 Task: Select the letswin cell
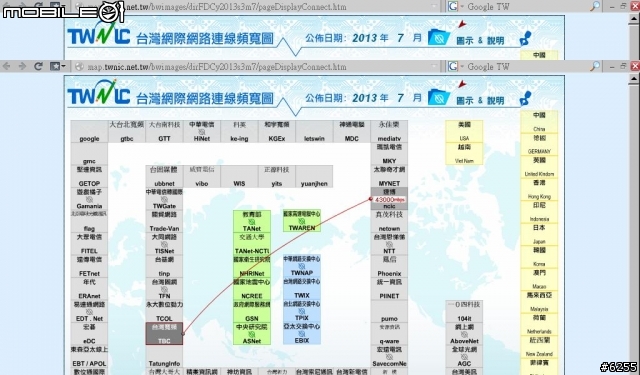[314, 131]
